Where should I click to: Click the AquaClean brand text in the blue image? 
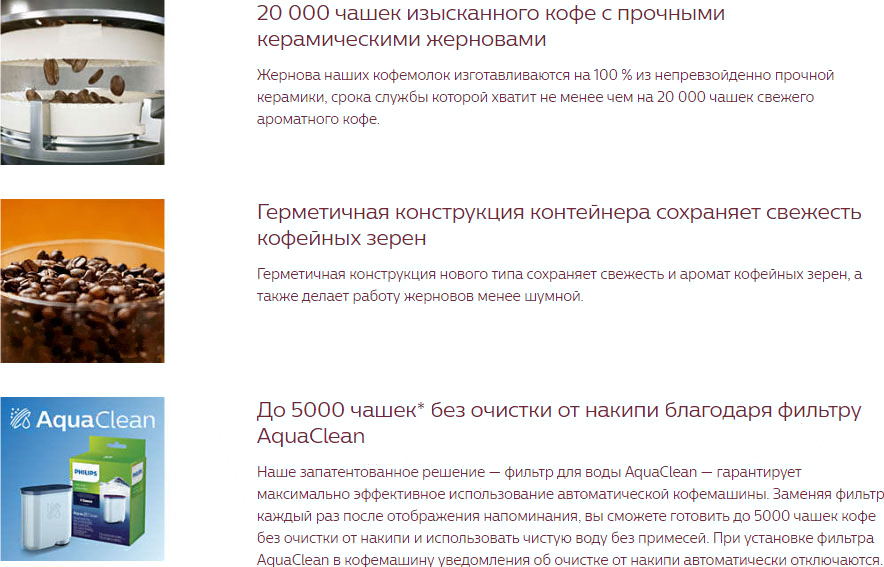(92, 421)
